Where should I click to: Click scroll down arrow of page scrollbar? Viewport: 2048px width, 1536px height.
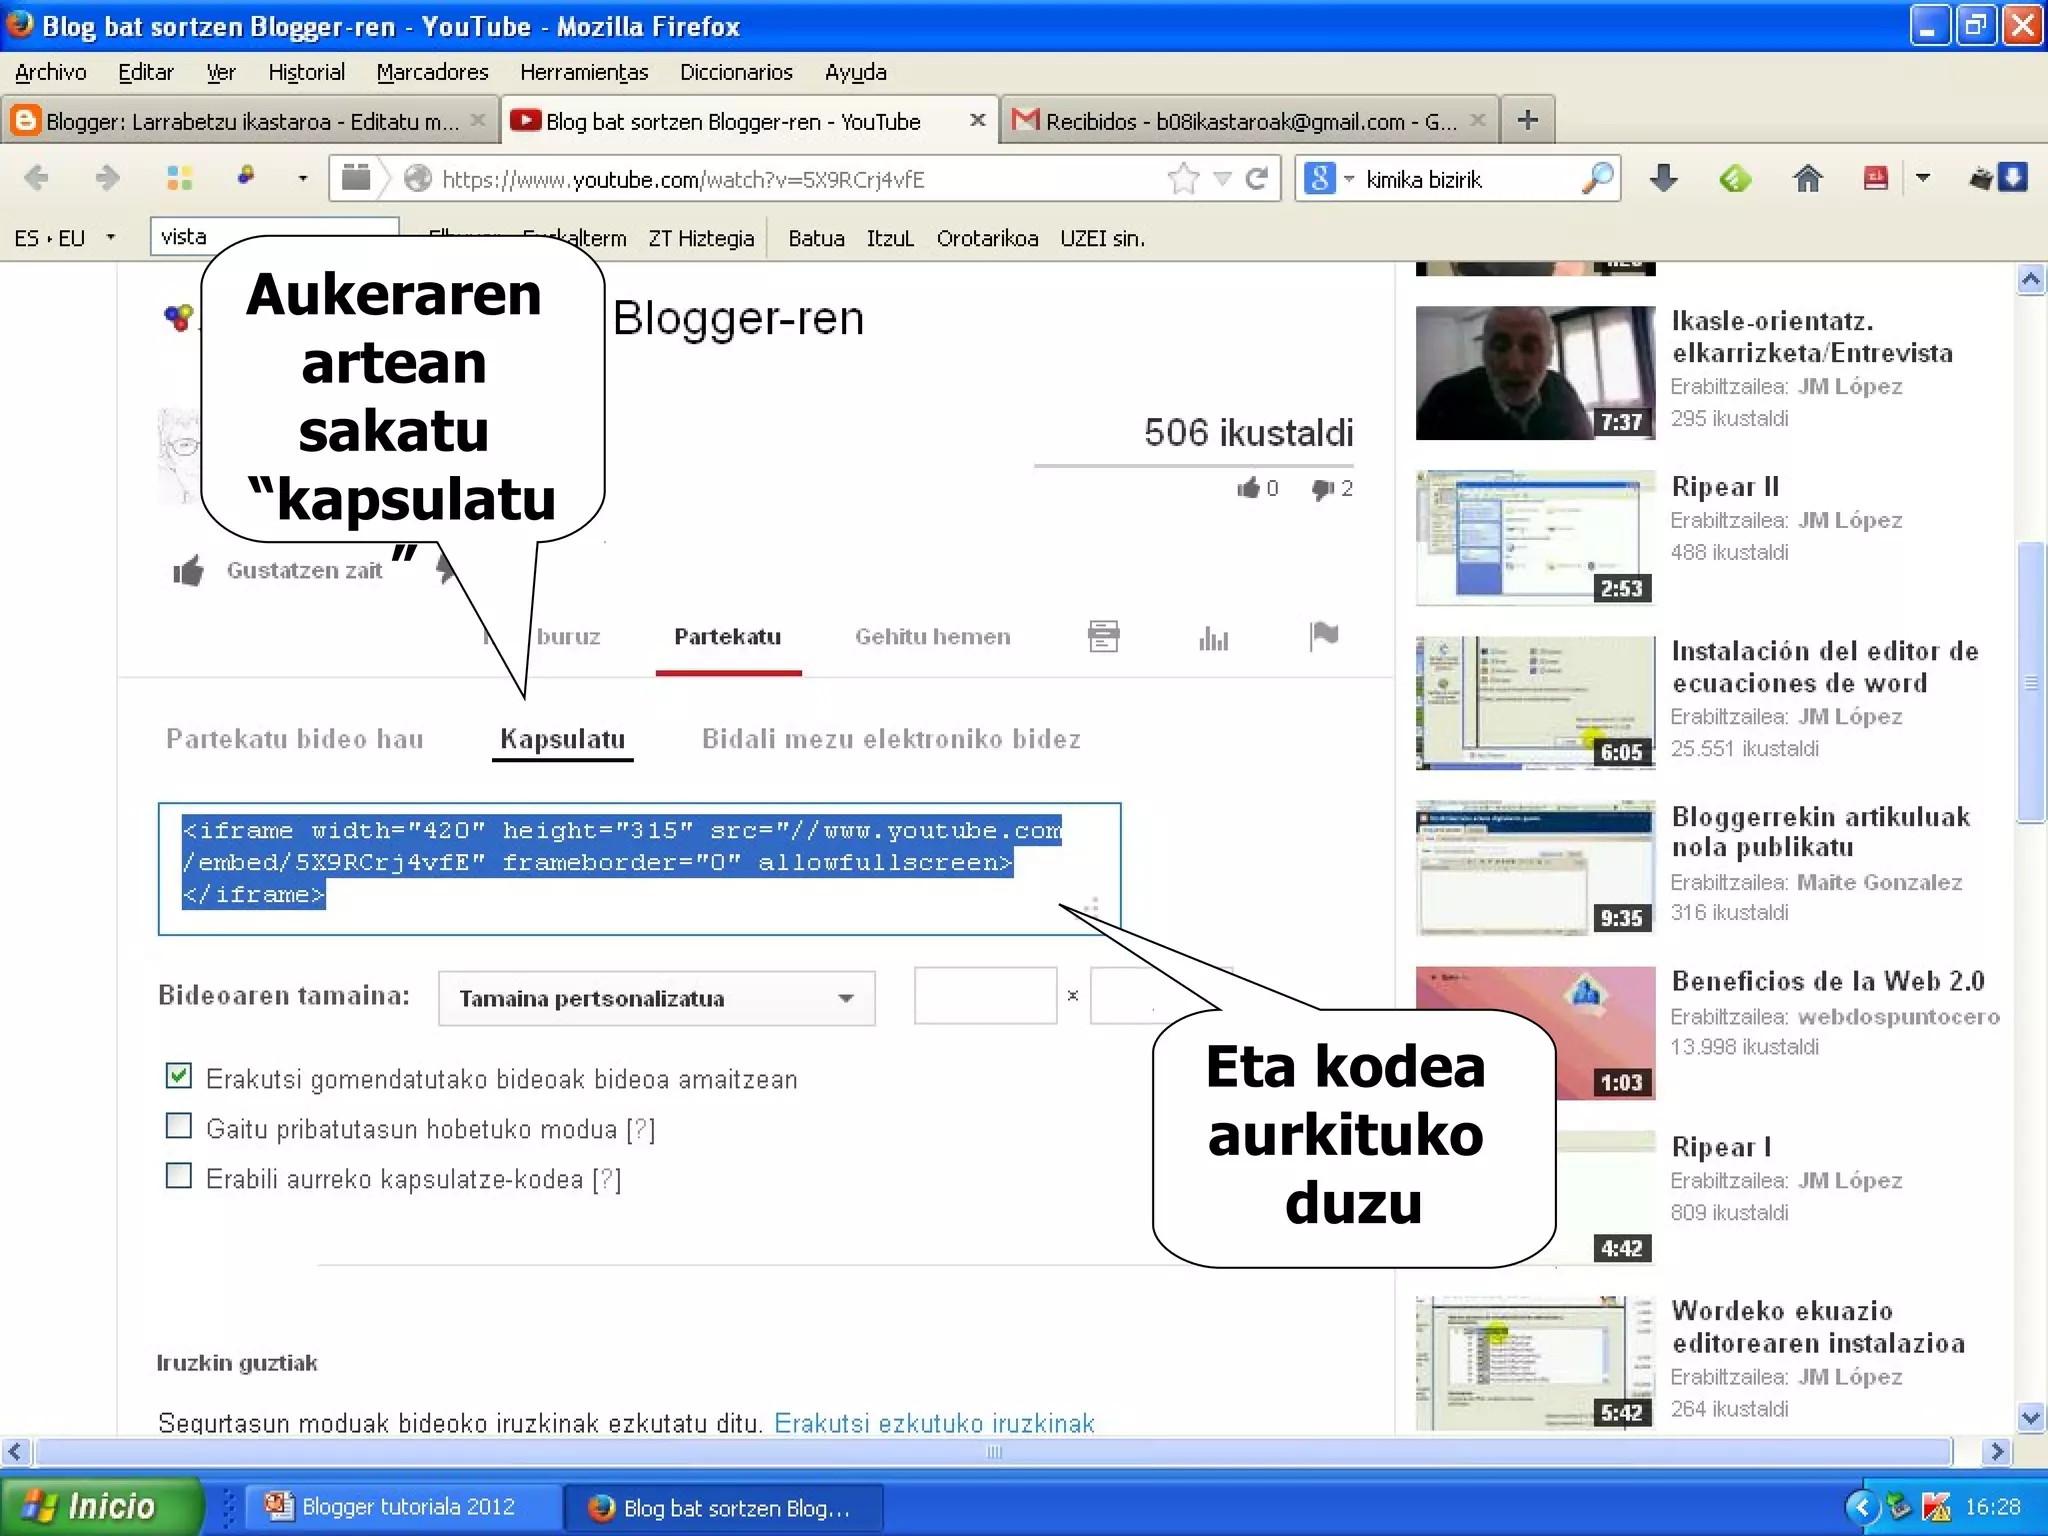point(2030,1417)
